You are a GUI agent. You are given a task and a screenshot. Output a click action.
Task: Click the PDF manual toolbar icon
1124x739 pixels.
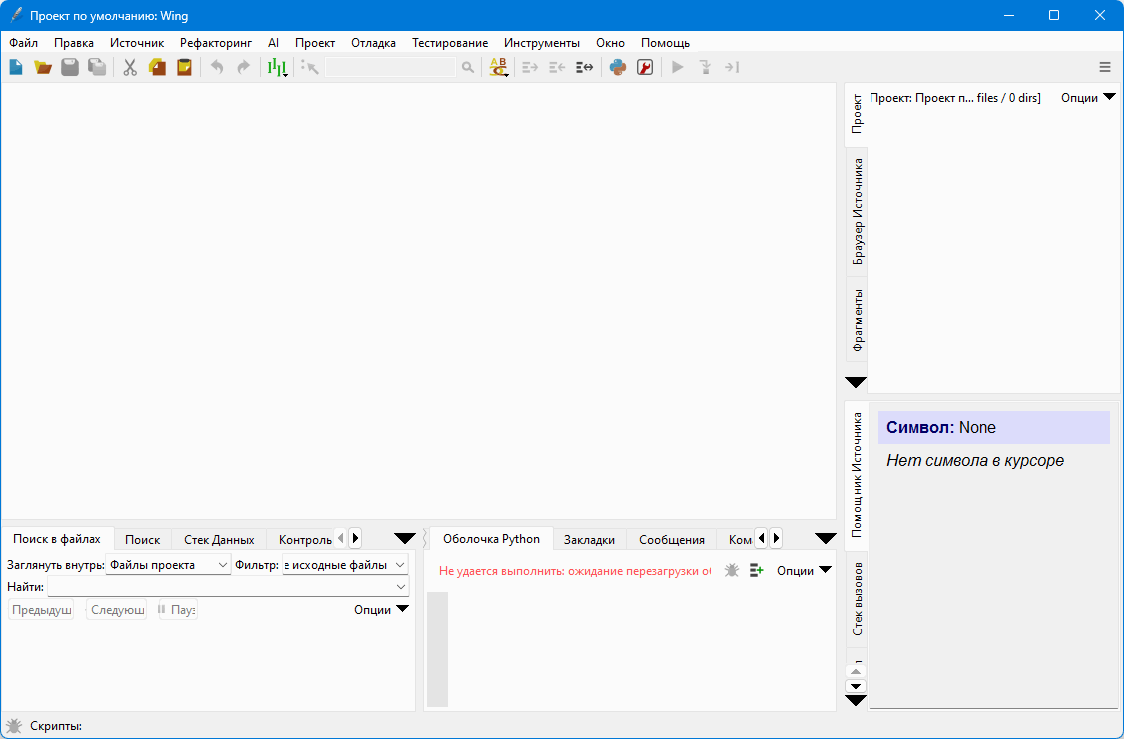(x=645, y=67)
